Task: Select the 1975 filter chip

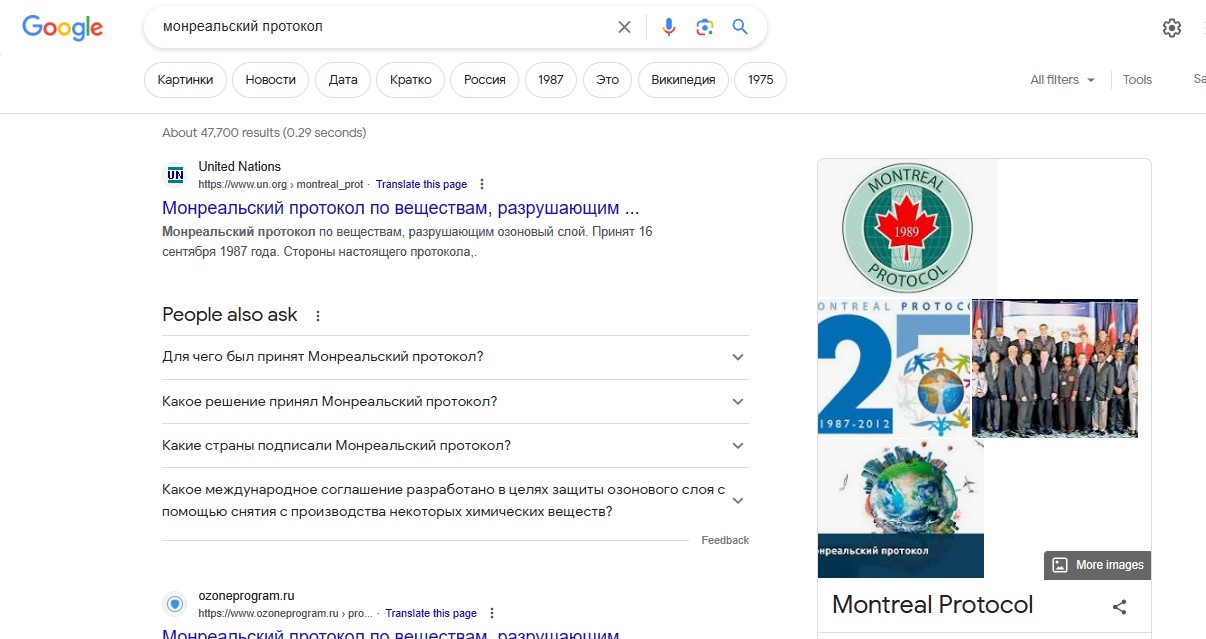Action: click(760, 80)
